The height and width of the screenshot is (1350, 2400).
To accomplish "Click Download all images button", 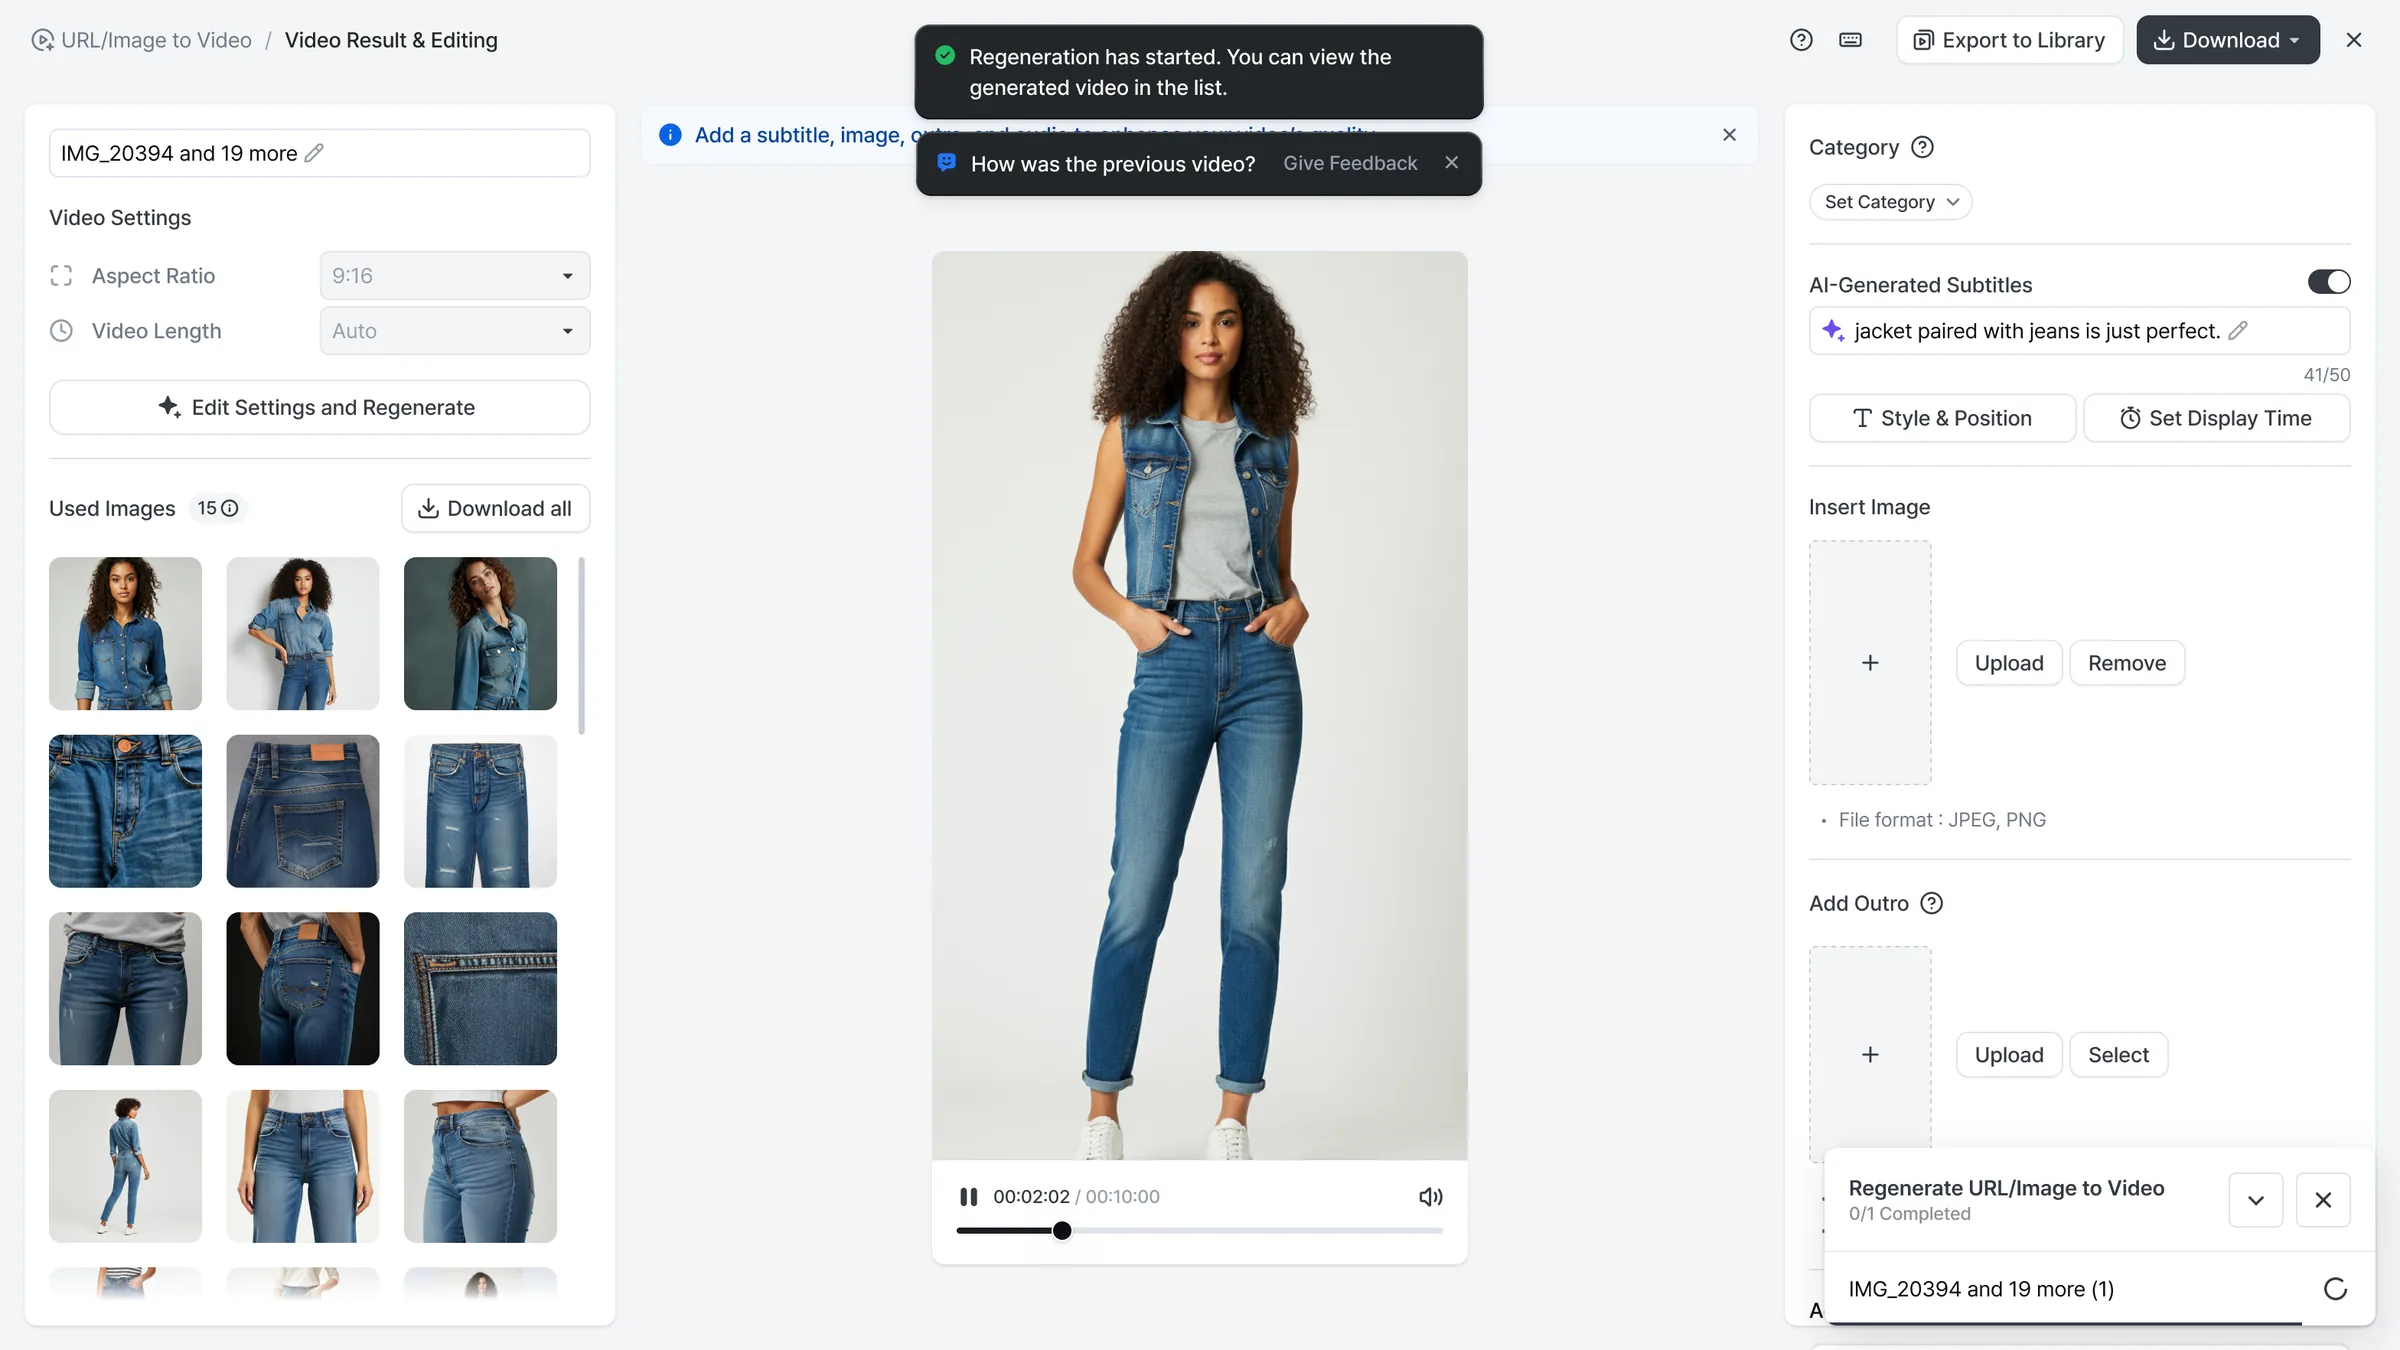I will click(x=495, y=508).
